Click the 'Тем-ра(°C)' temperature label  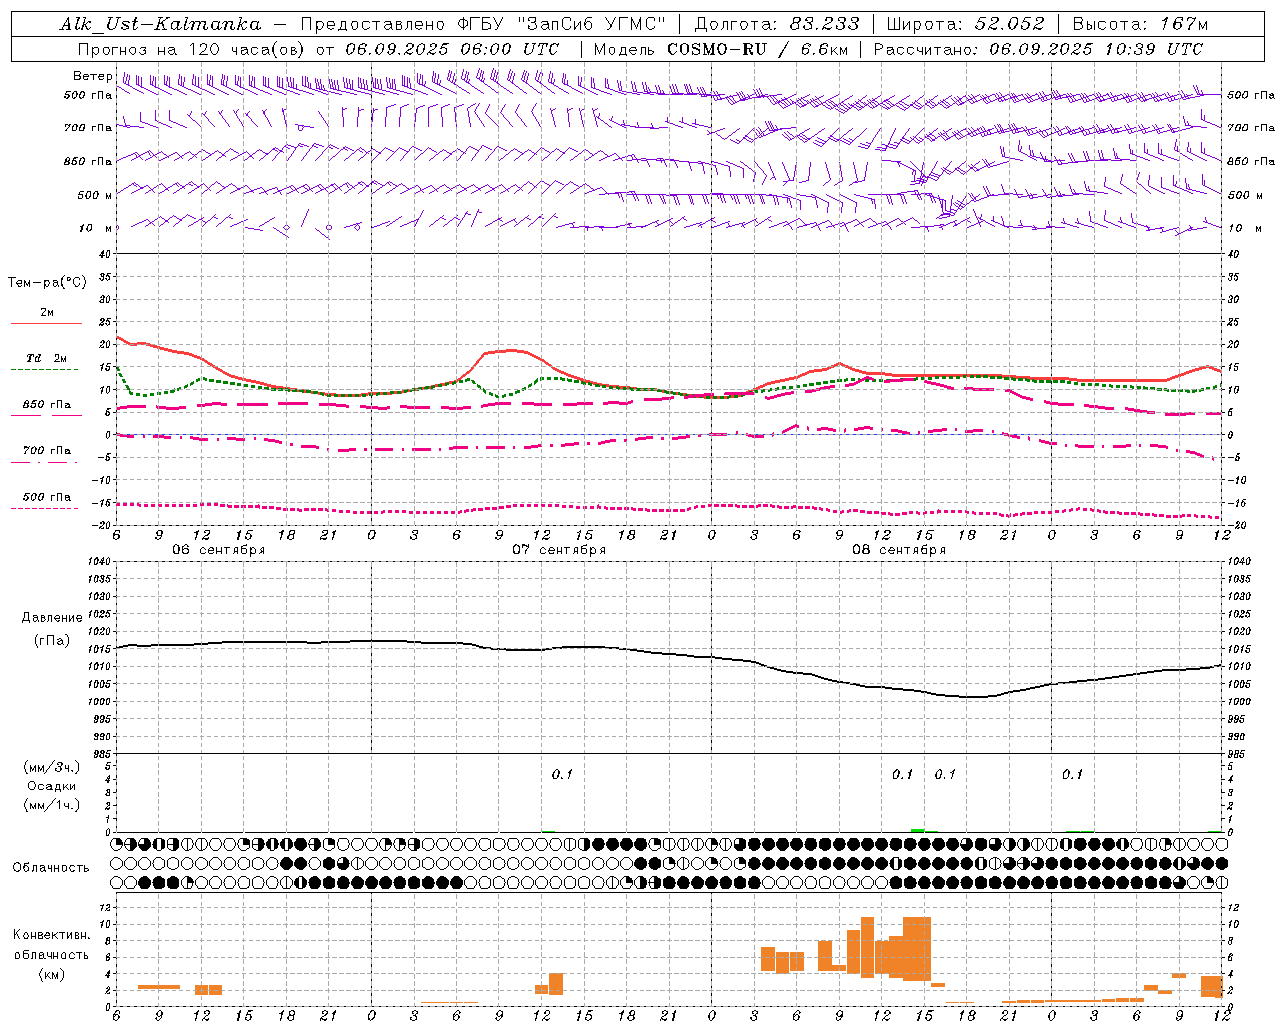47,283
